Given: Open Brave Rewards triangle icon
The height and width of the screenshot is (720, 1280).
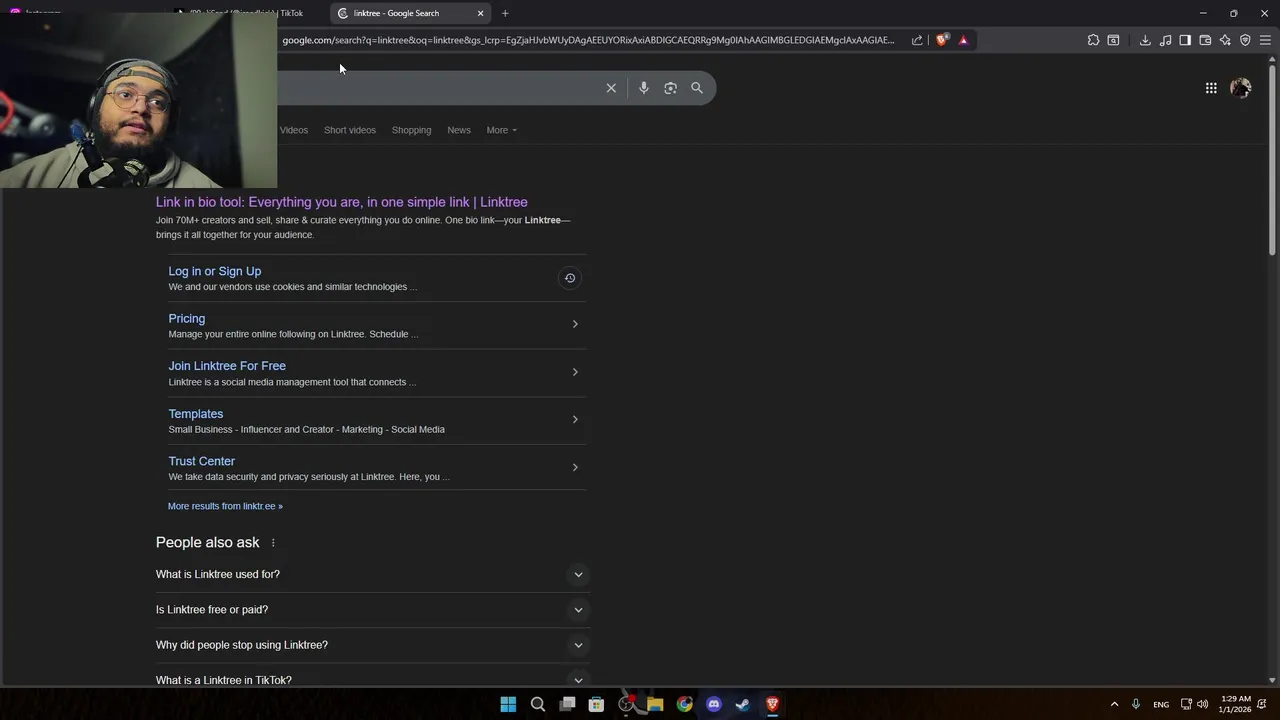Looking at the screenshot, I should 963,40.
